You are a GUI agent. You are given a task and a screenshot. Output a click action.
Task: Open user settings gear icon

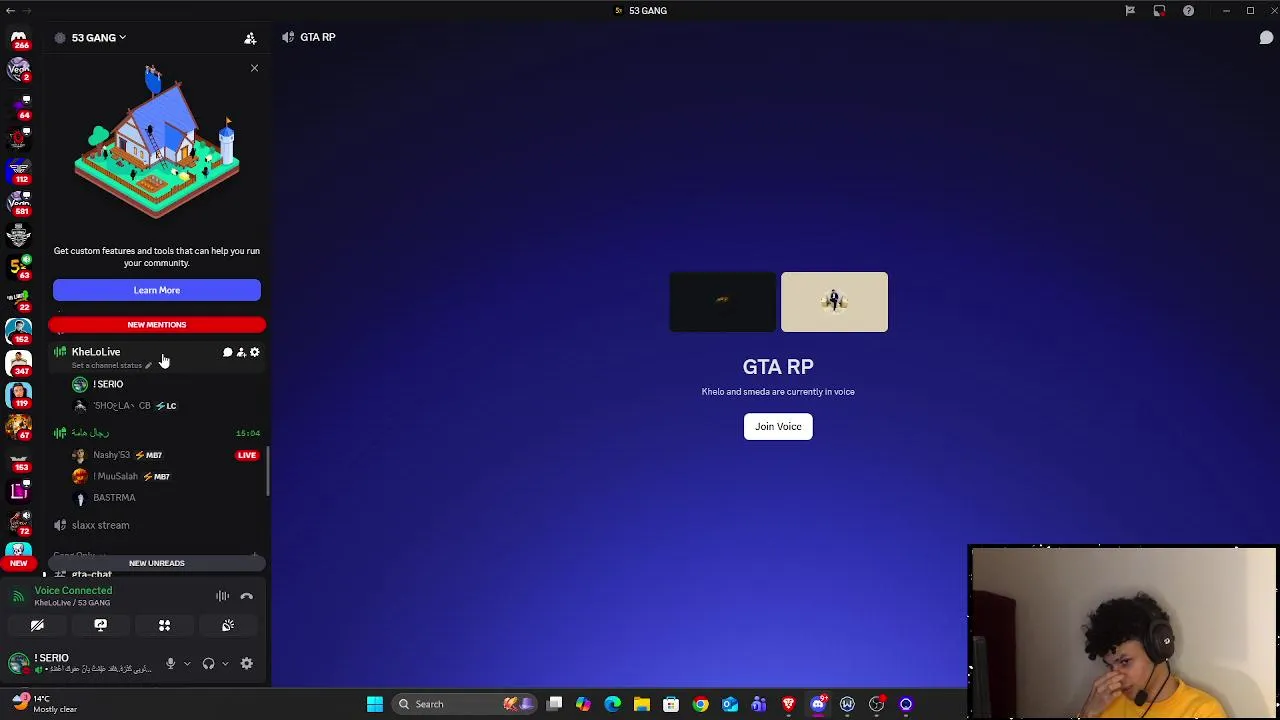click(247, 663)
